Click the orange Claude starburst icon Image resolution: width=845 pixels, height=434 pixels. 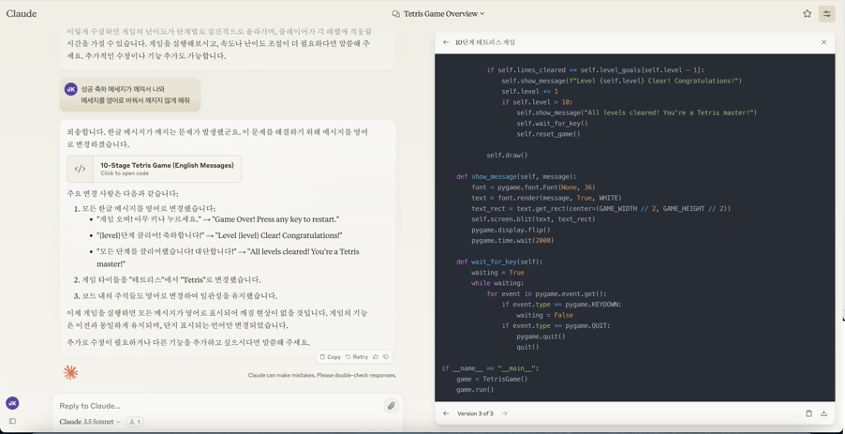pyautogui.click(x=70, y=372)
